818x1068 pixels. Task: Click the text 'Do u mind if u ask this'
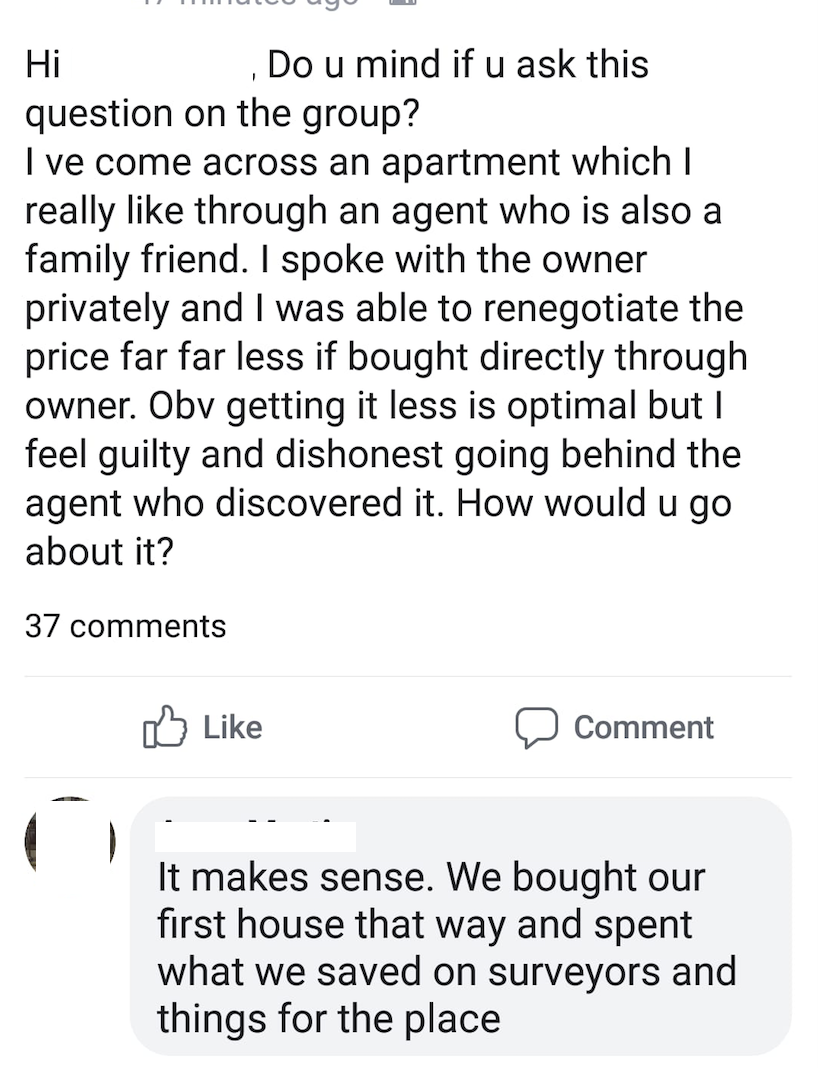click(x=458, y=65)
